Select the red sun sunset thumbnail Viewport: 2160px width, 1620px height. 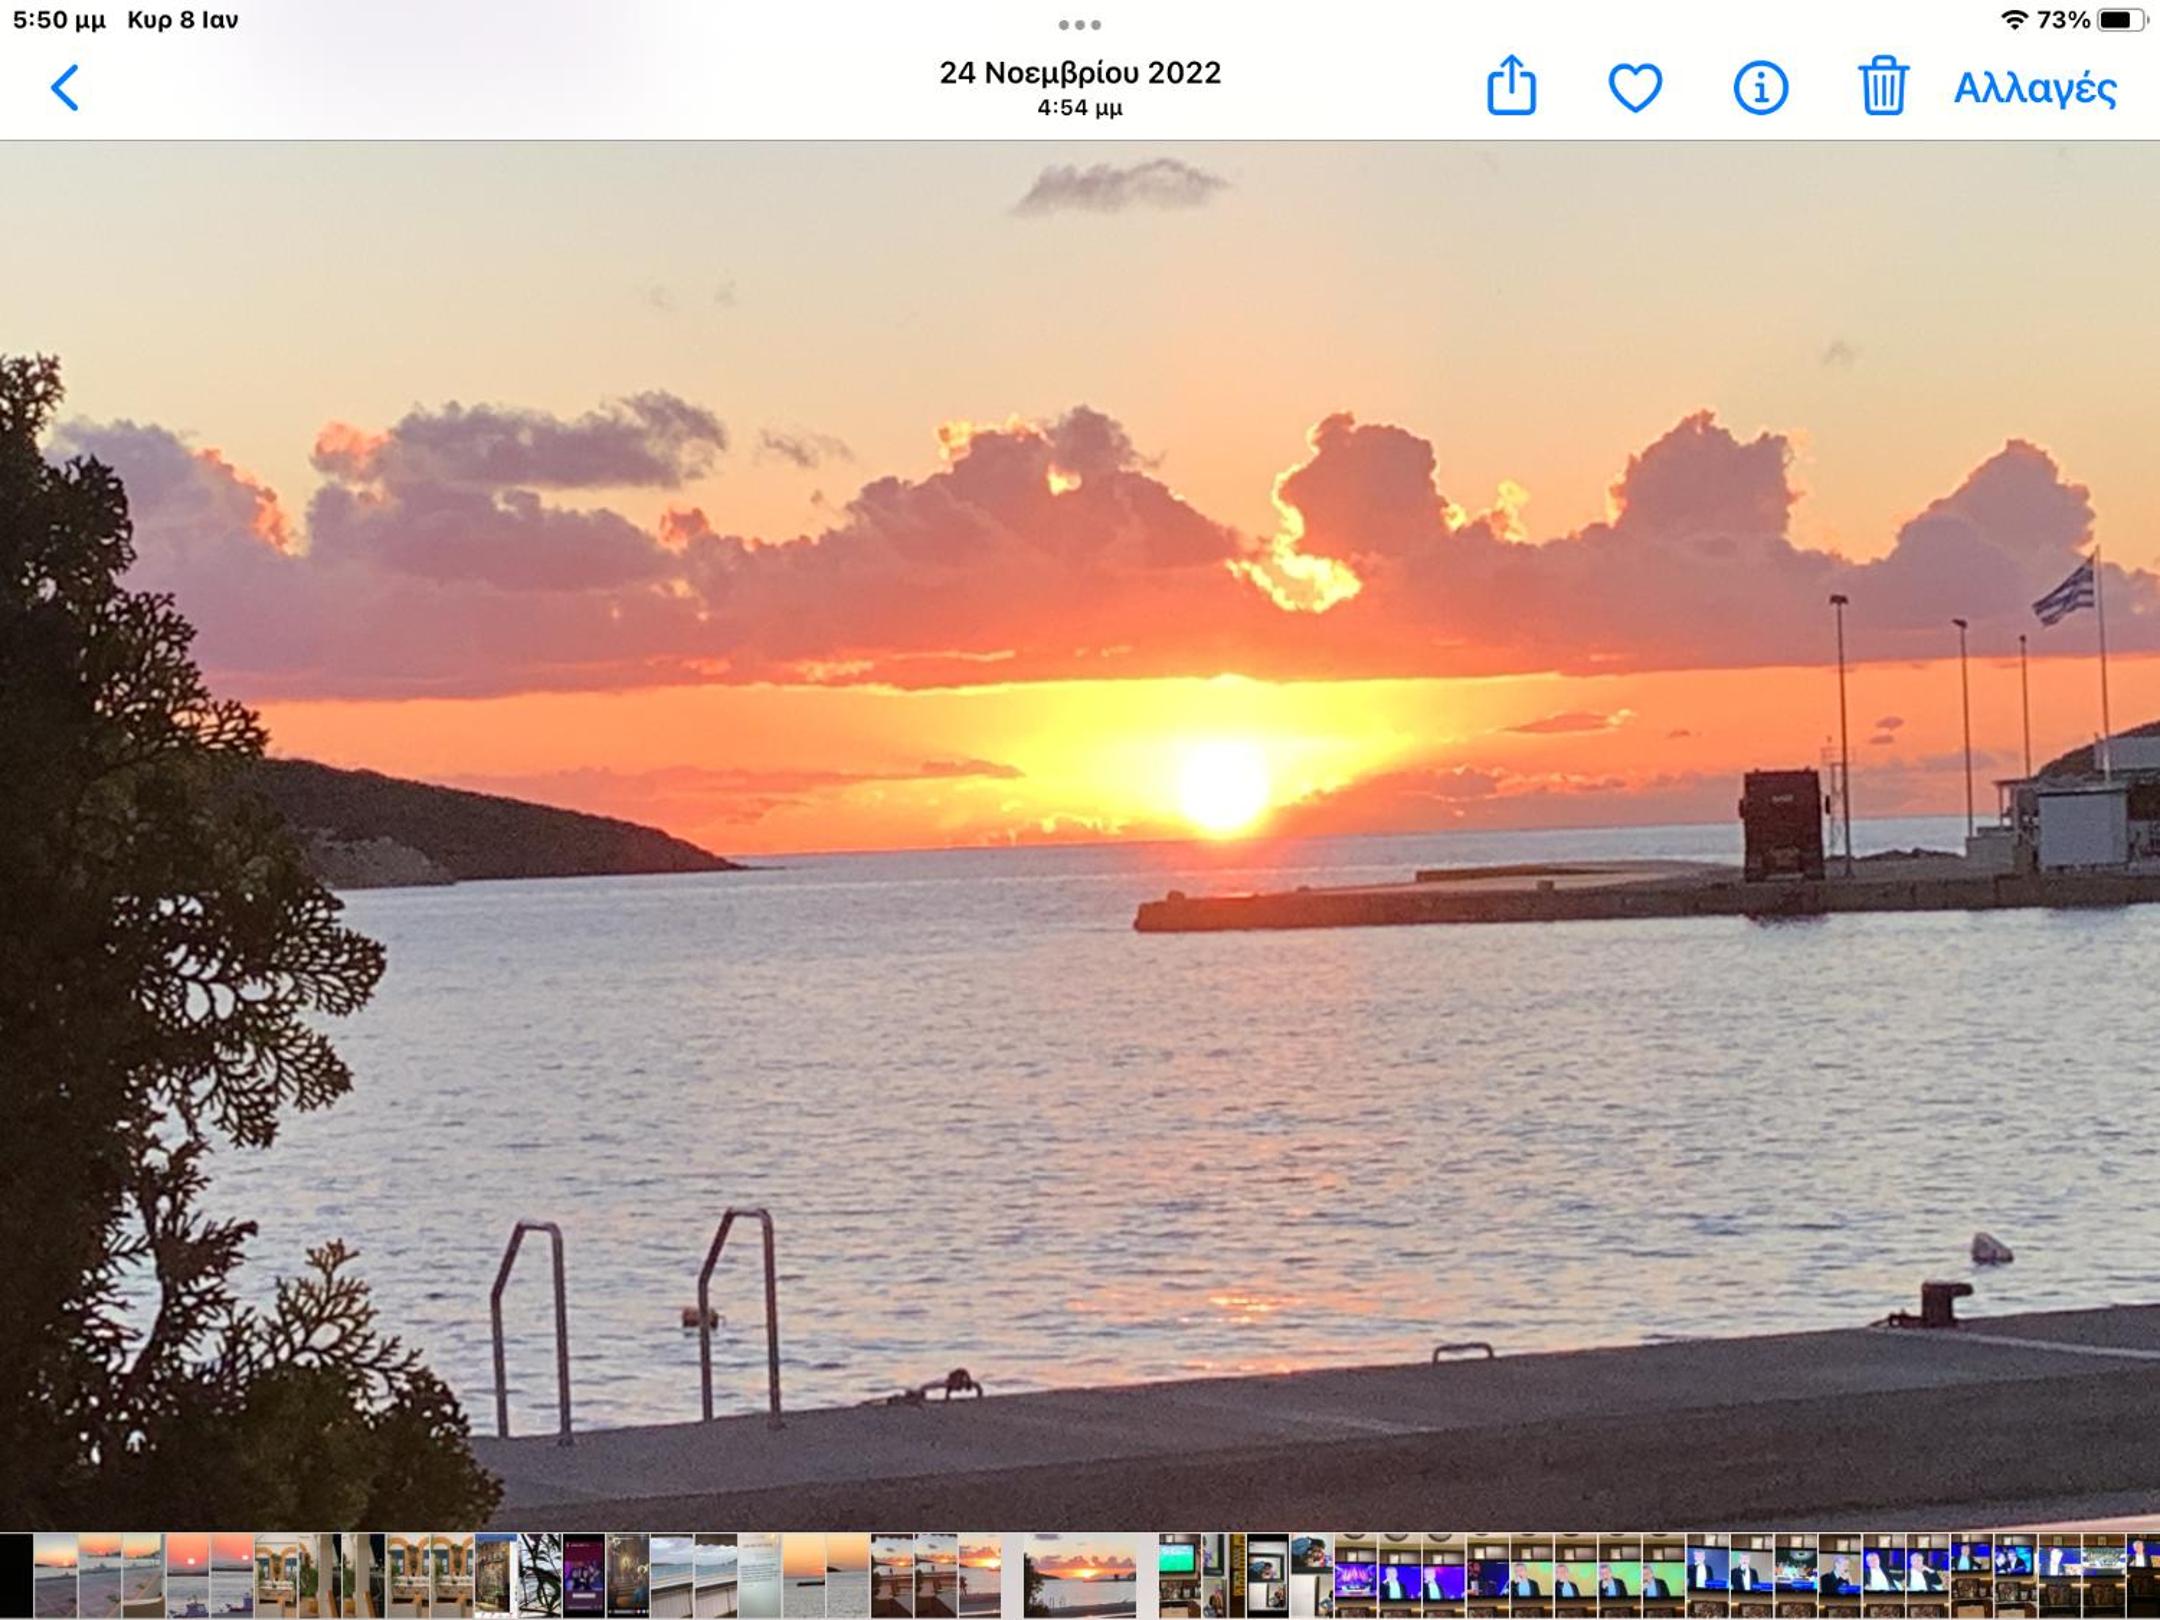(188, 1575)
